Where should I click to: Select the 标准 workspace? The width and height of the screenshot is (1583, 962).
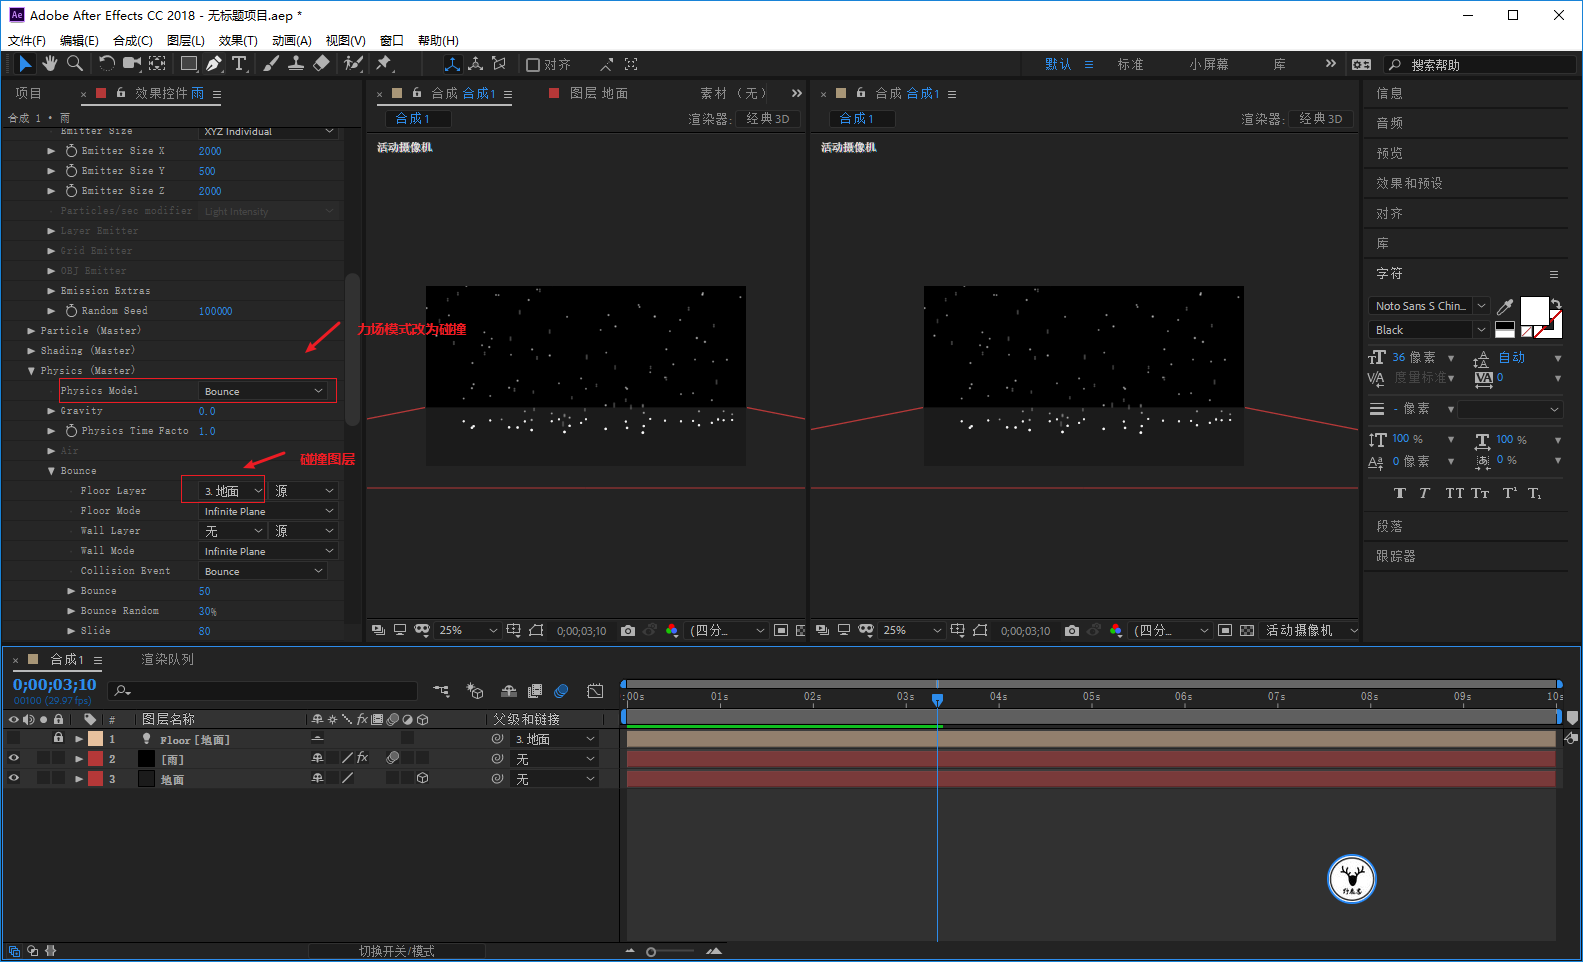pyautogui.click(x=1130, y=64)
